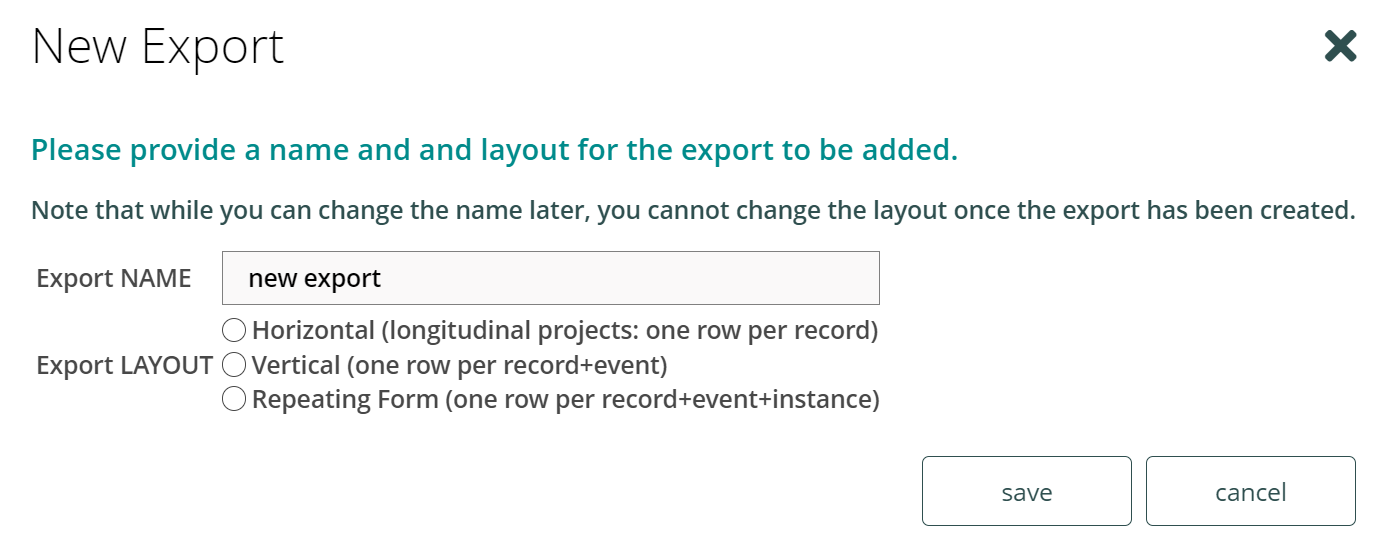
Task: Place cursor after 'new export' text
Action: coord(384,278)
